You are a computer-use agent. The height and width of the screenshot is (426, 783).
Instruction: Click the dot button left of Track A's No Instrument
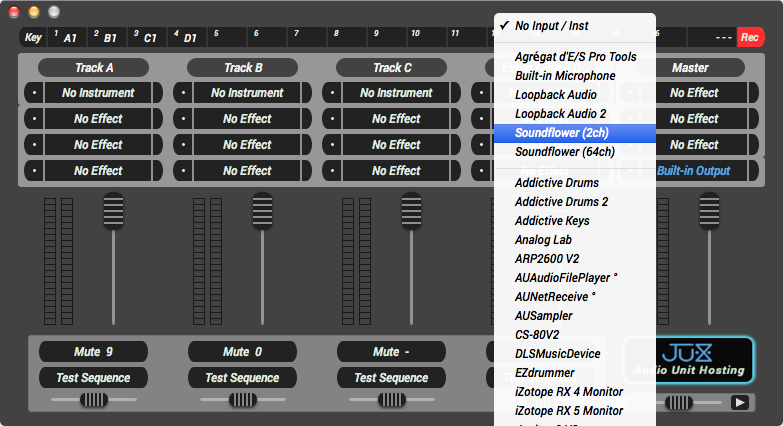click(34, 93)
